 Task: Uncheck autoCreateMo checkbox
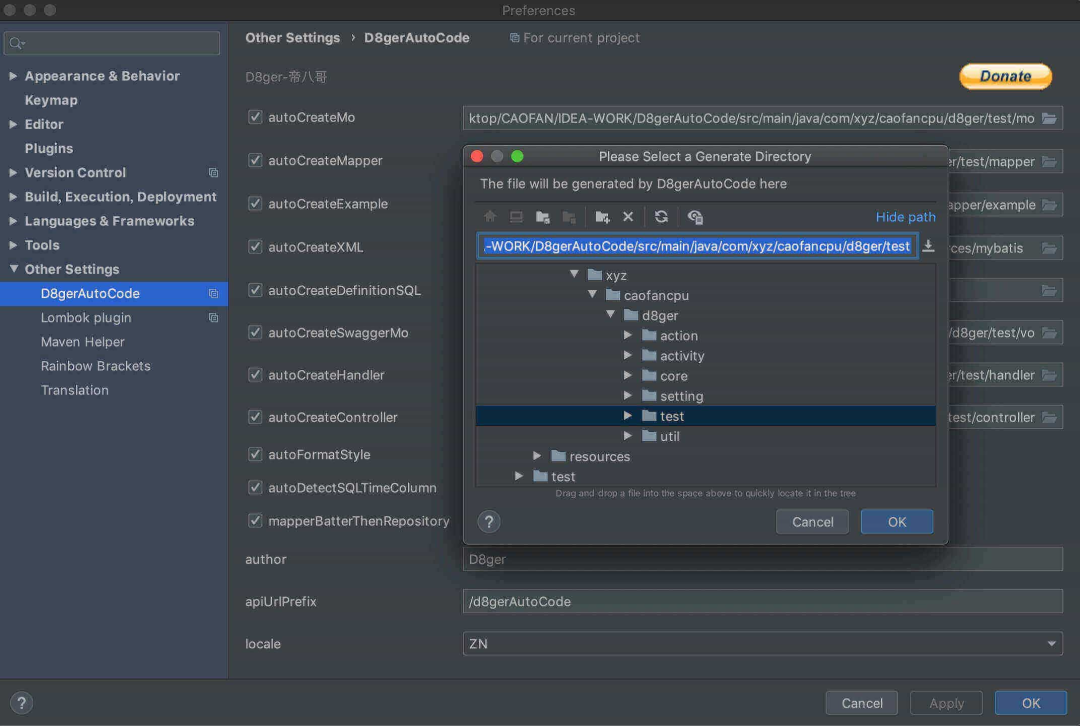(x=255, y=117)
